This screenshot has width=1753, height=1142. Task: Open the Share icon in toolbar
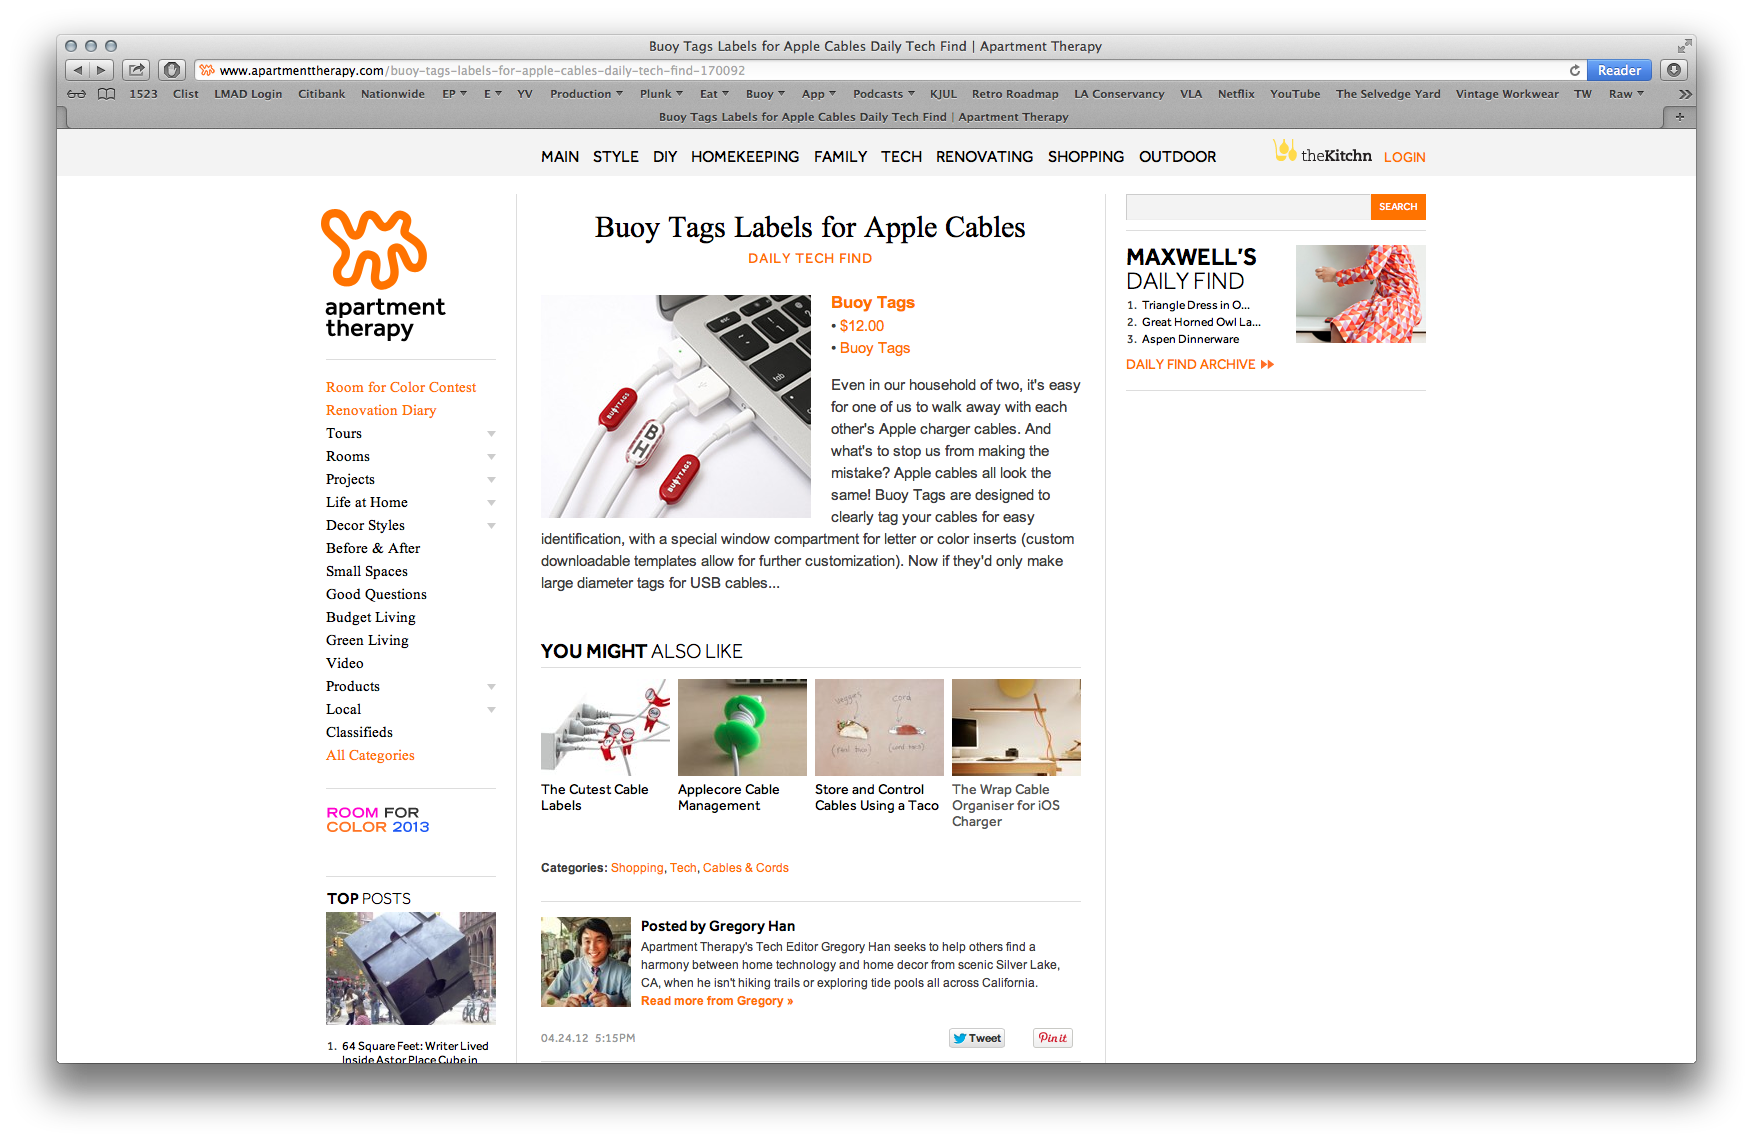pos(136,70)
